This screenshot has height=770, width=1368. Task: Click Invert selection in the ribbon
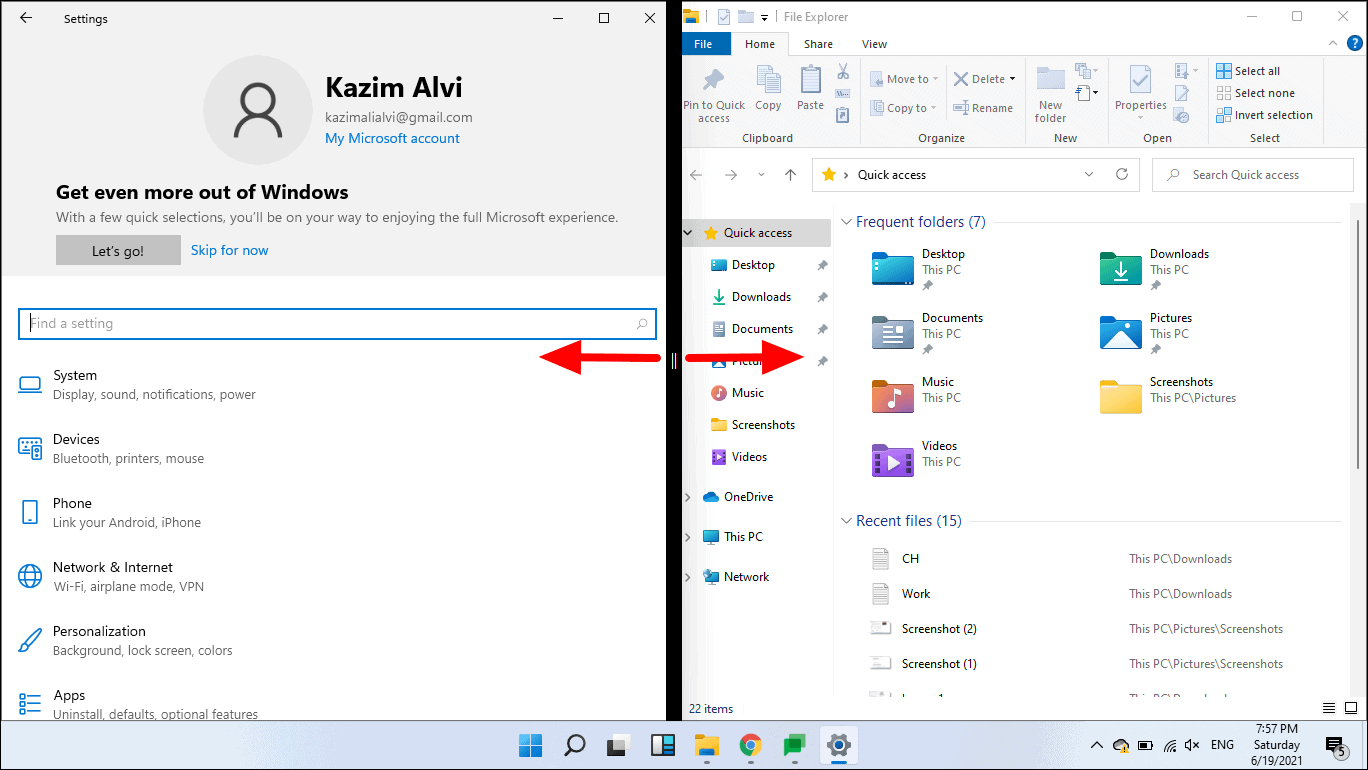point(1264,115)
